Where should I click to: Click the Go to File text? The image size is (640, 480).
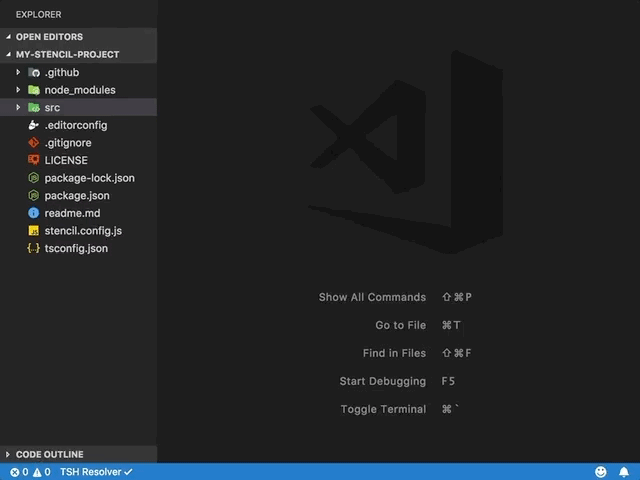tap(401, 325)
